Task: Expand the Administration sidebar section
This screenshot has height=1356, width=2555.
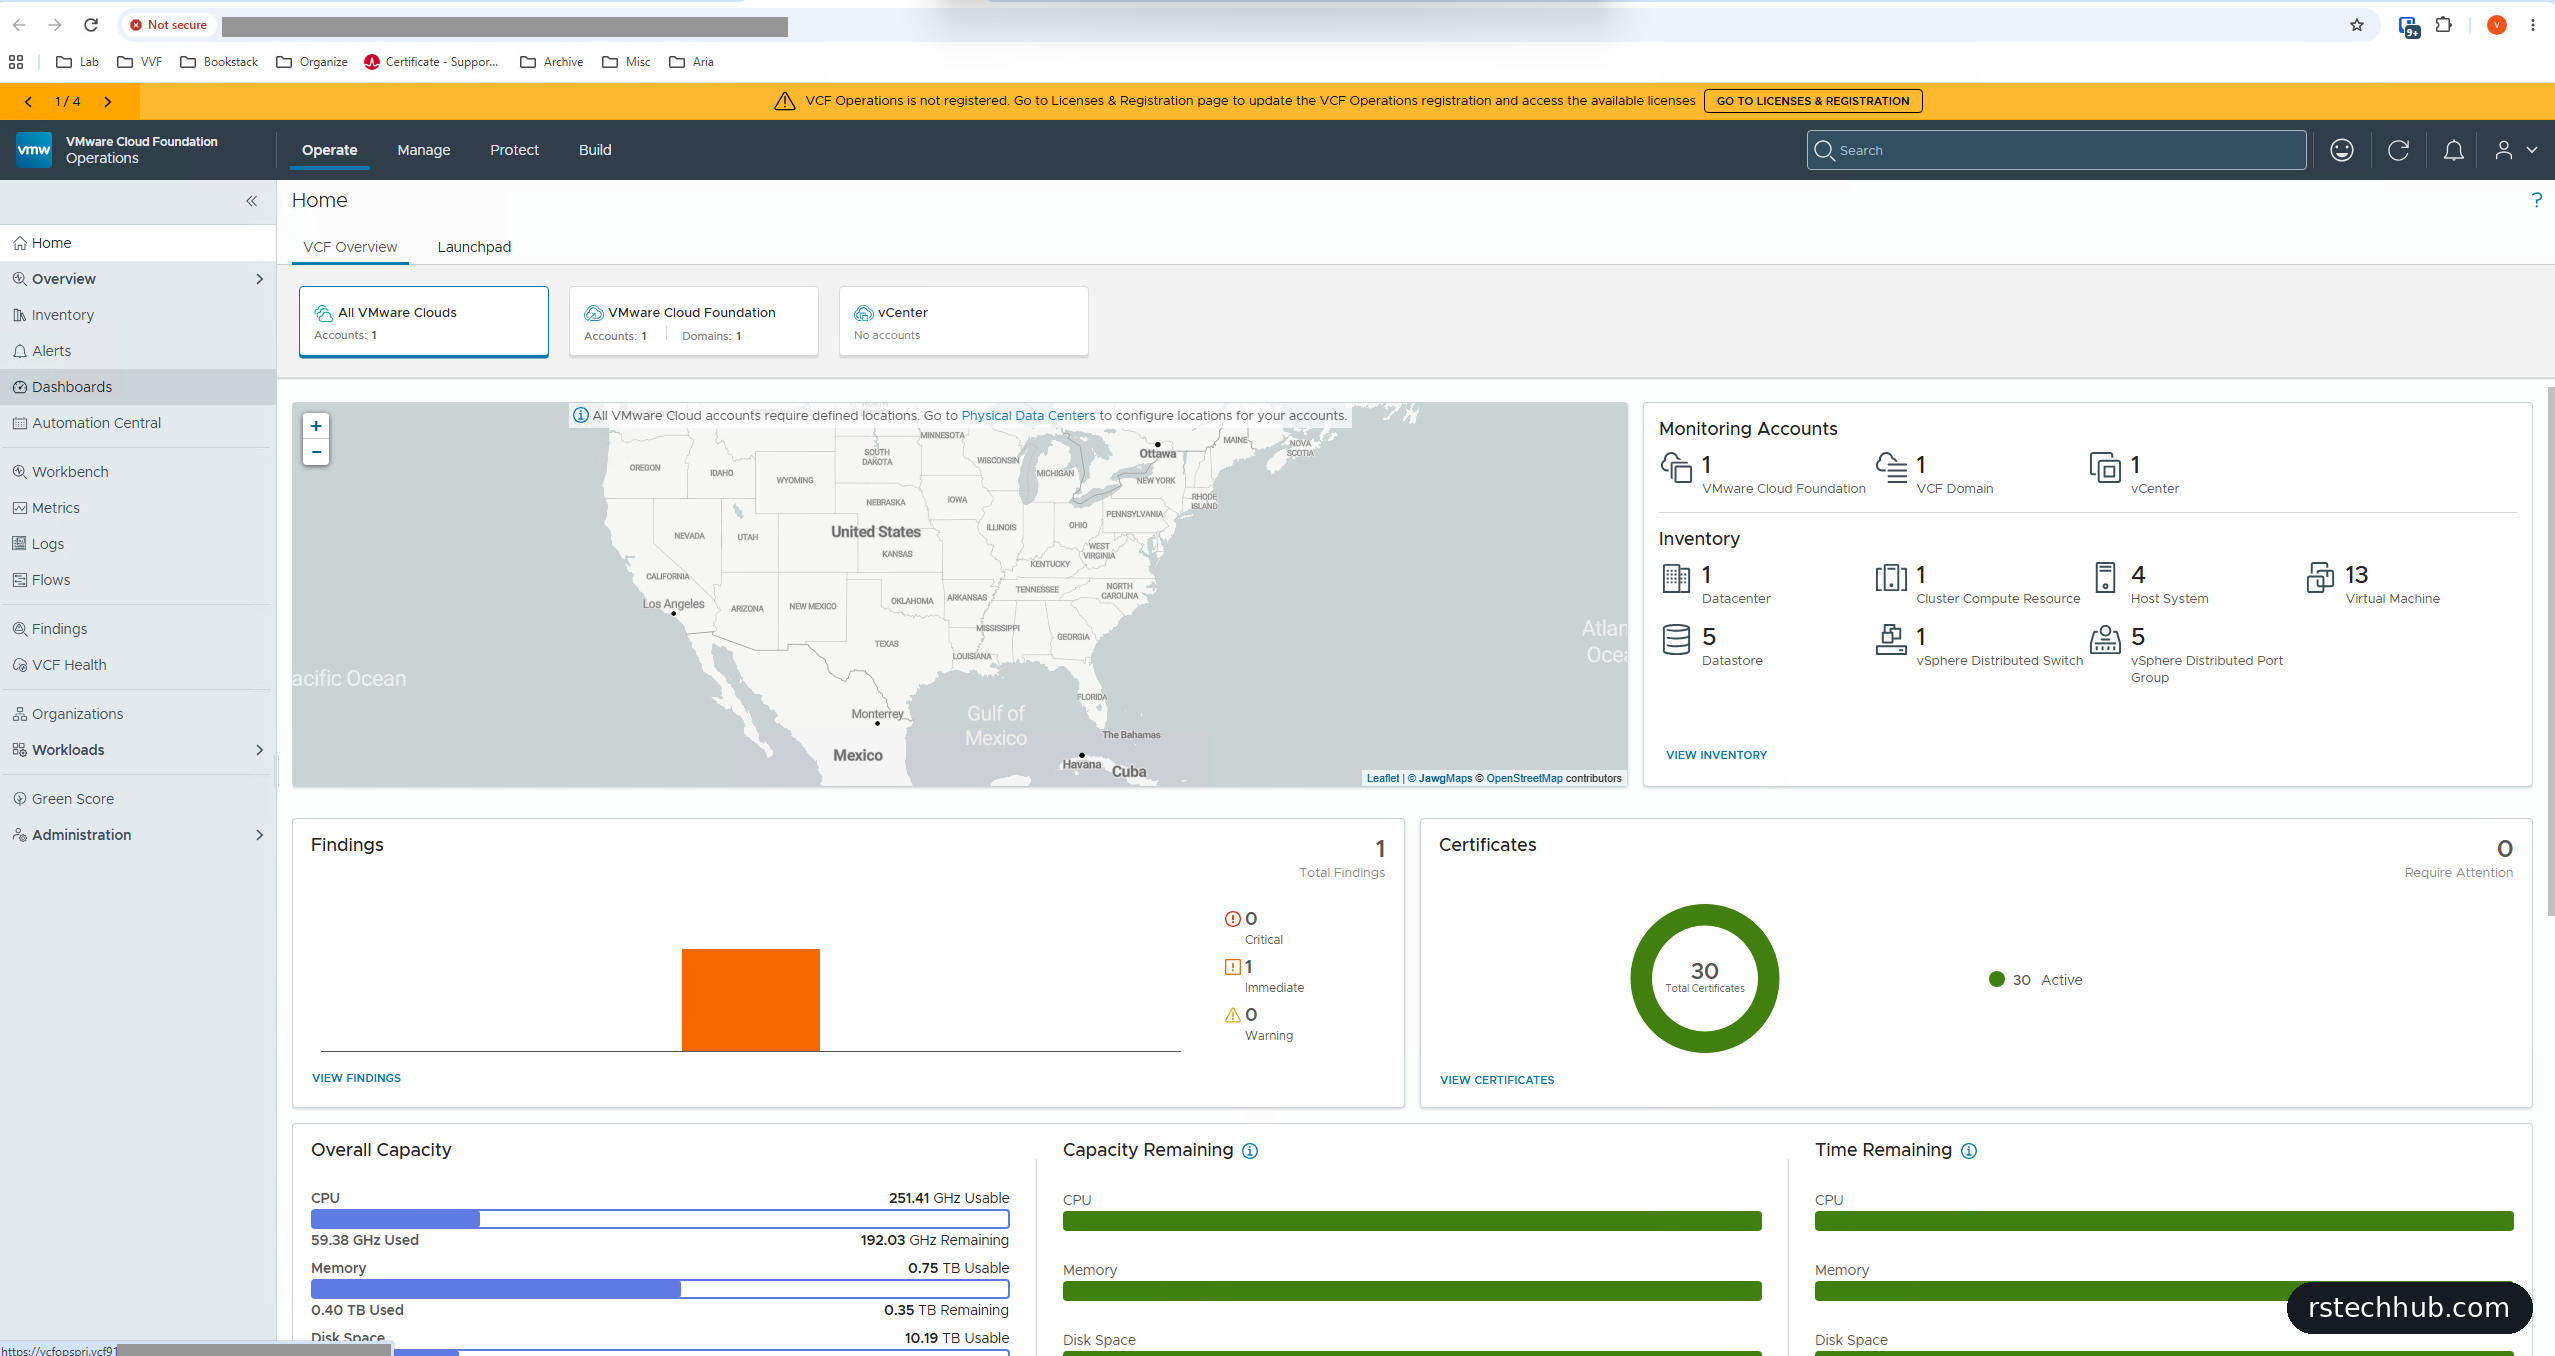Action: pos(259,835)
